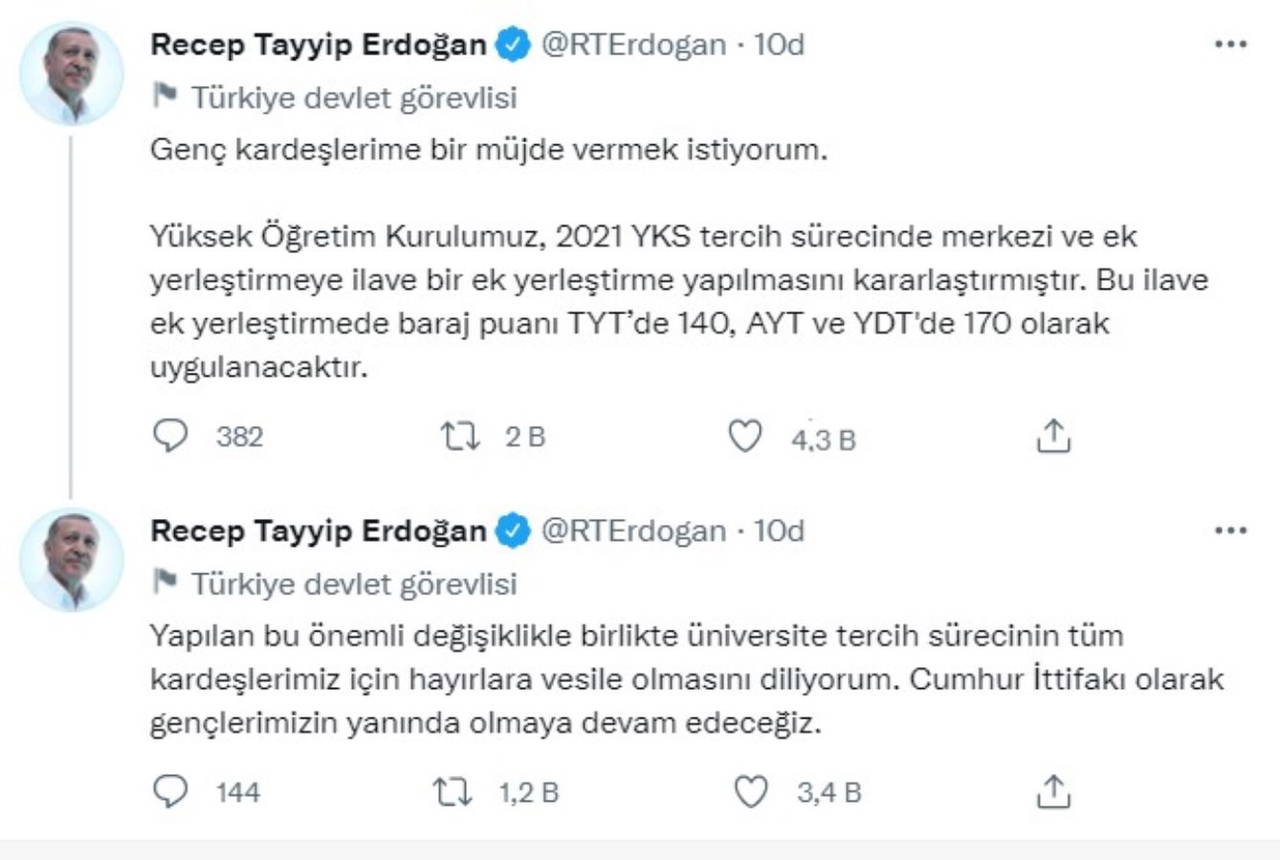The height and width of the screenshot is (860, 1280).
Task: Open @RTErdogan handle on the second tweet
Action: pos(633,530)
